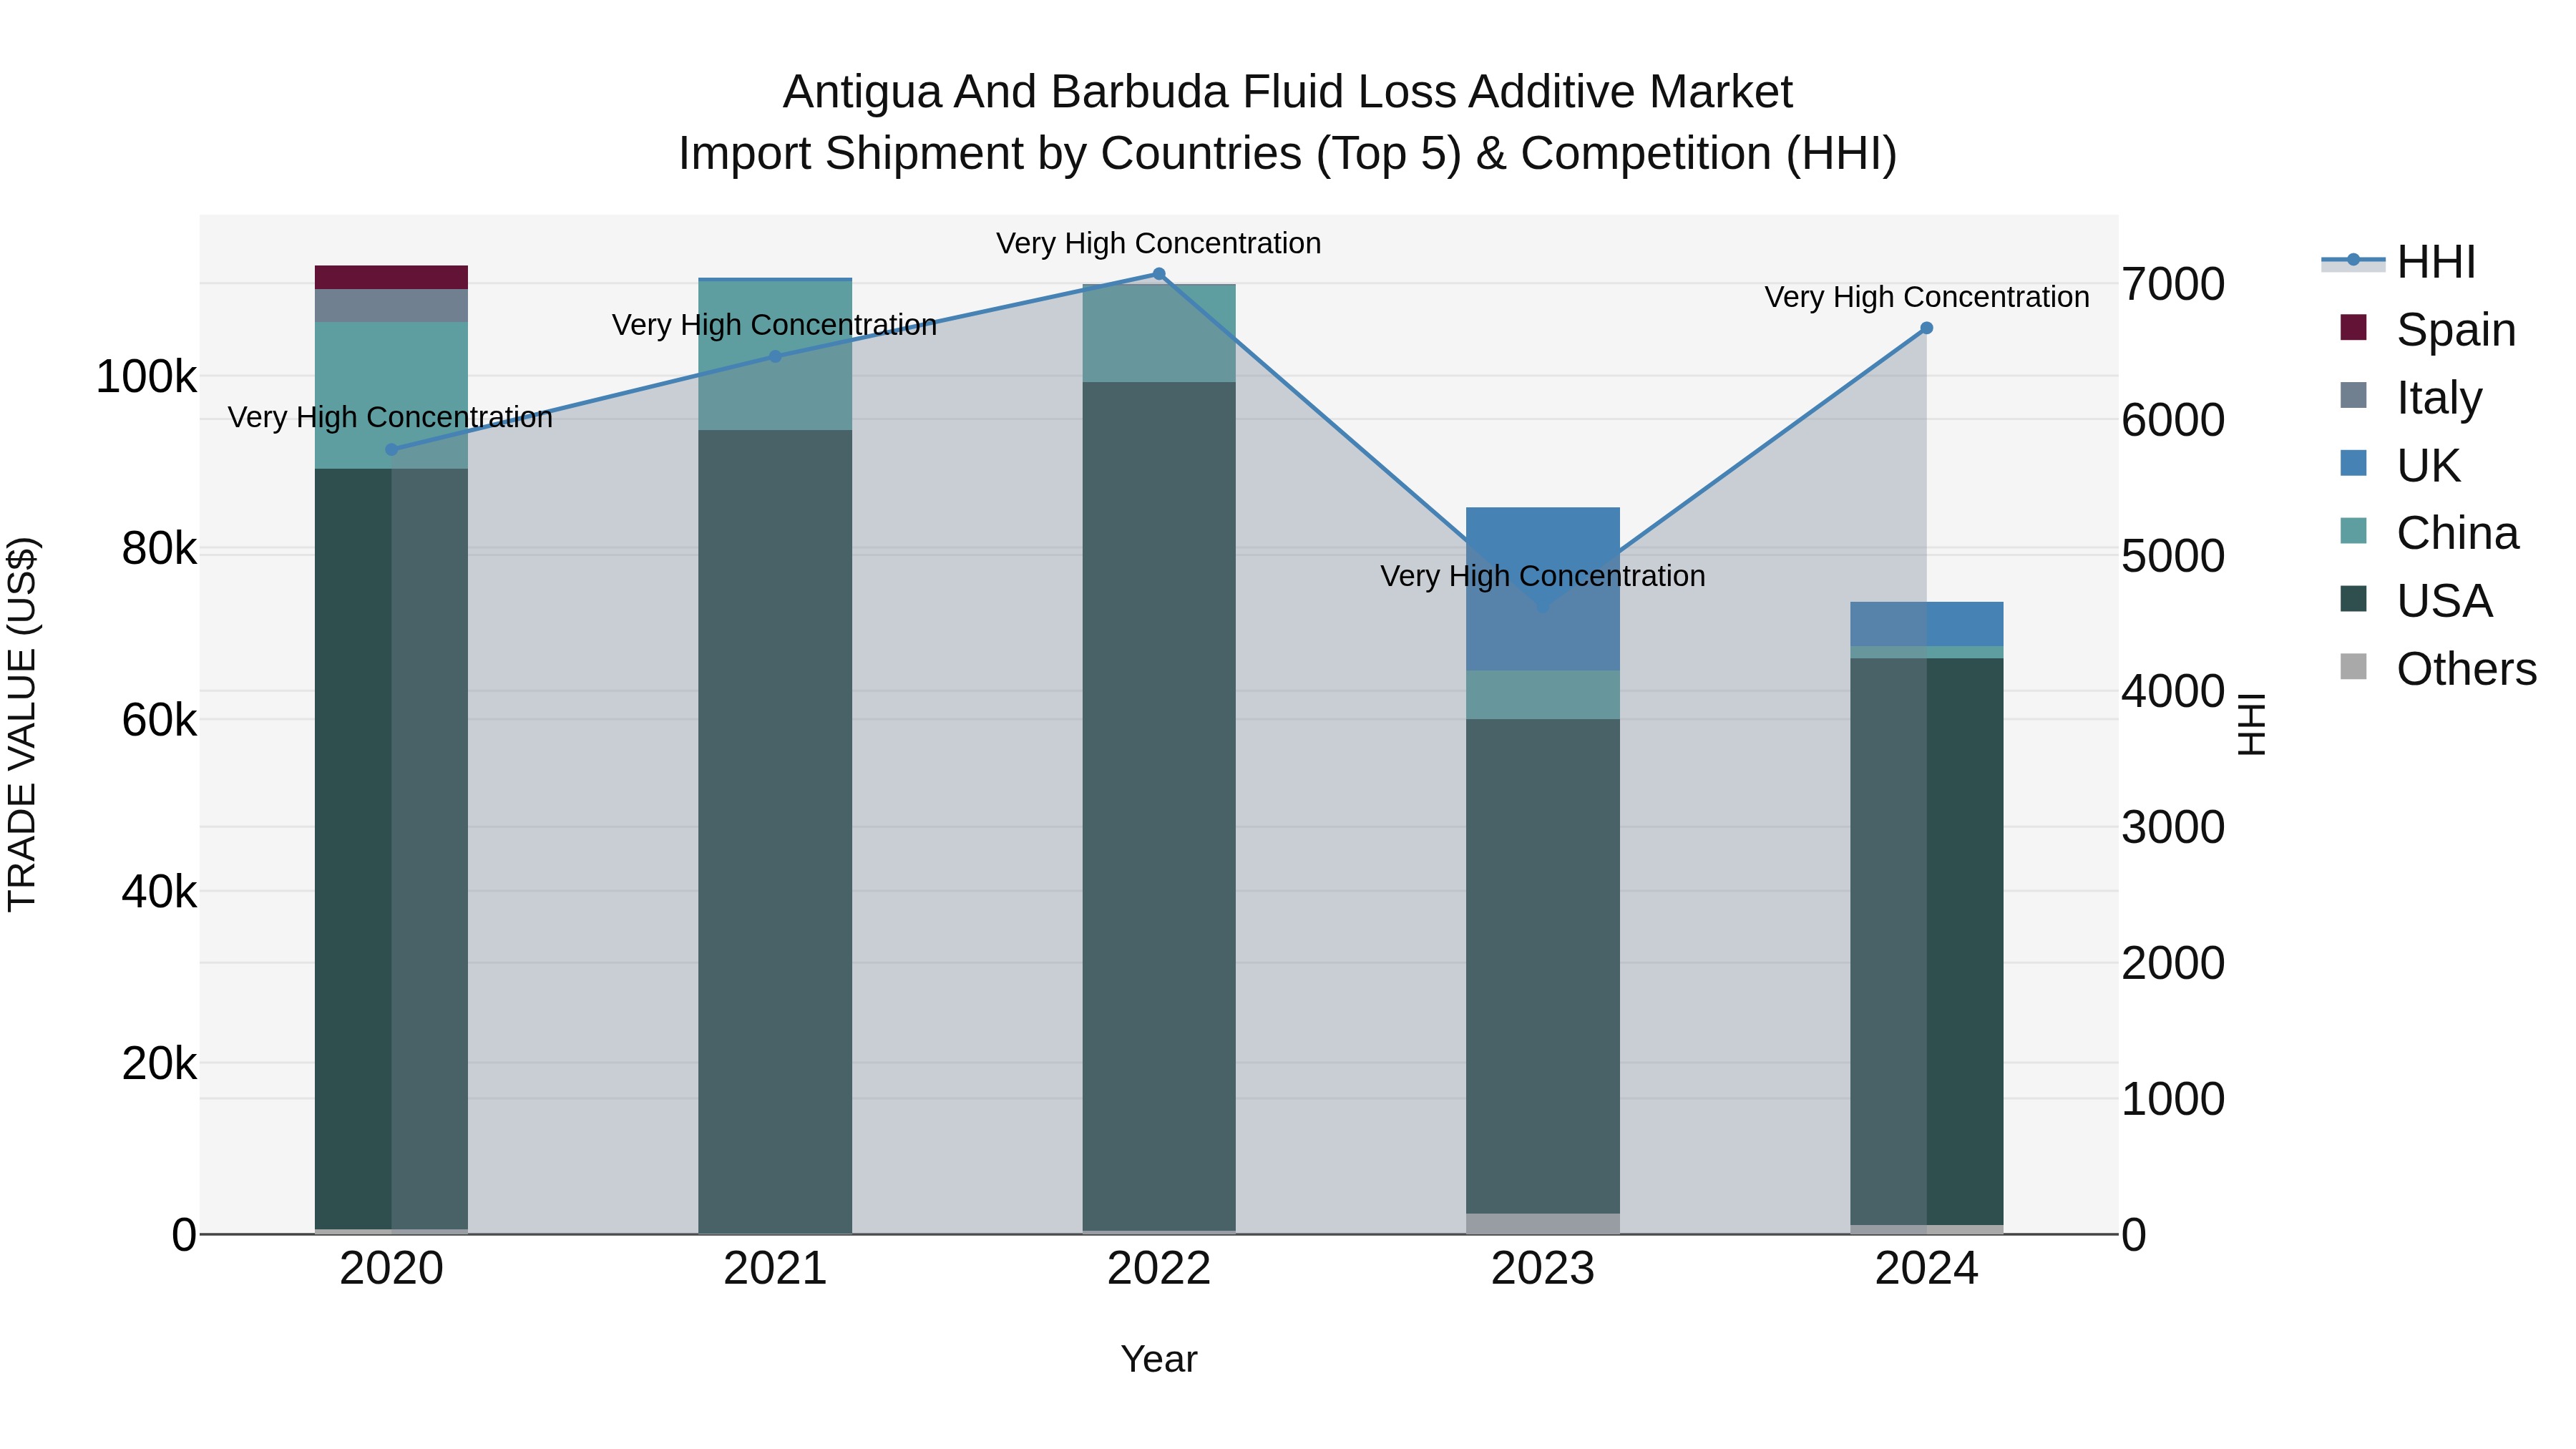Click the 2022 'Very High Concentration' annotation
2576x1449 pixels.
[x=1159, y=243]
